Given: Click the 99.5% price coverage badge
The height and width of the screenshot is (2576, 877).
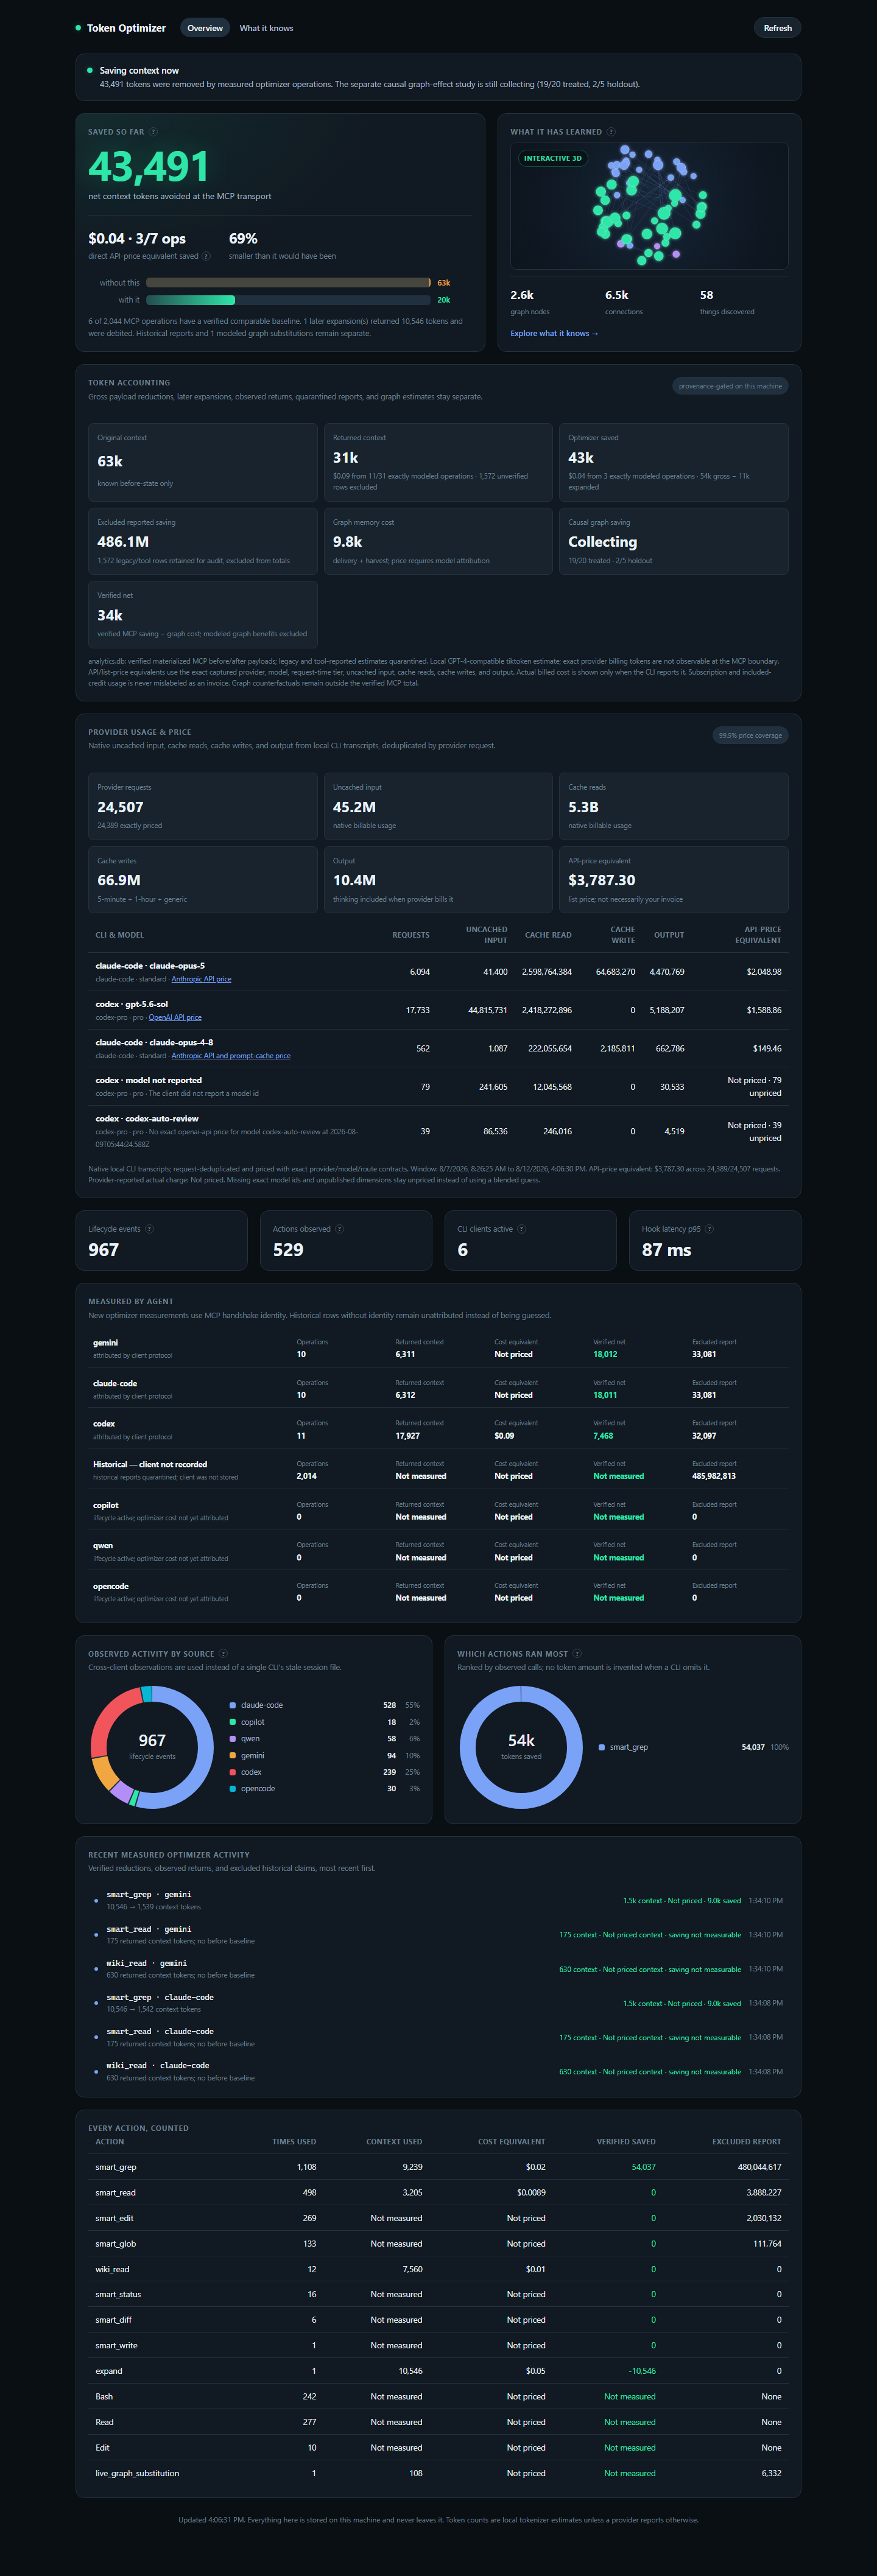Looking at the screenshot, I should (x=750, y=735).
